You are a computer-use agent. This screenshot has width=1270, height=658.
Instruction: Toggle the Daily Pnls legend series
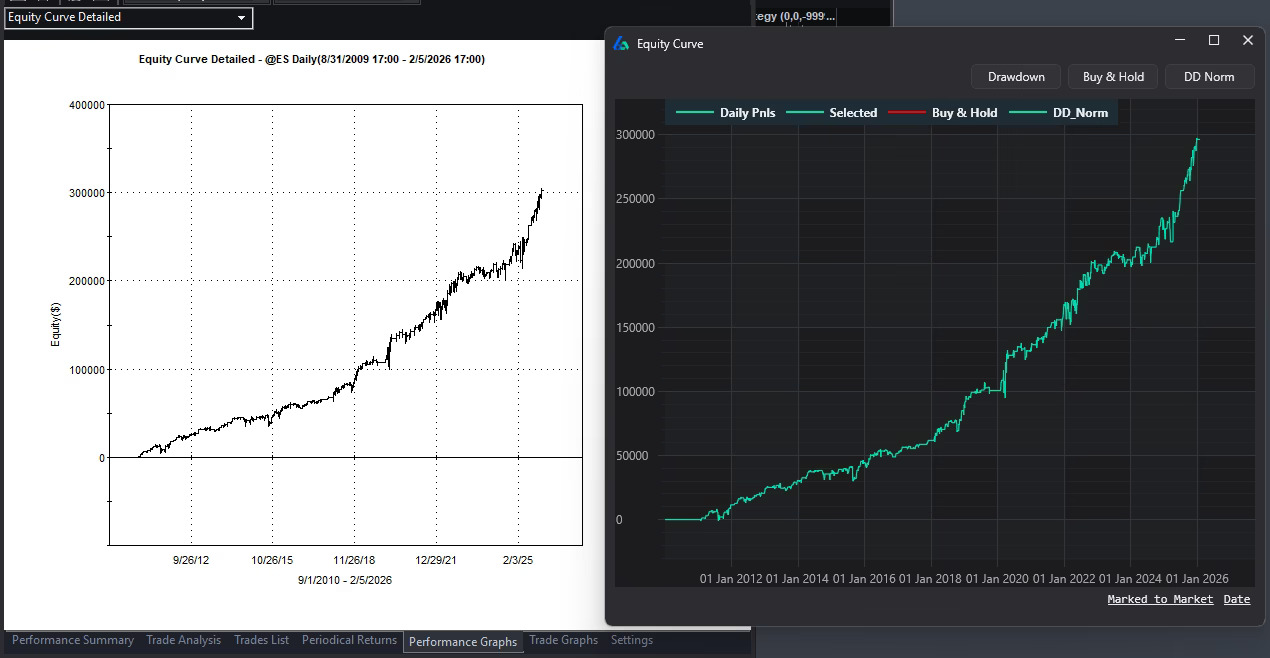tap(726, 113)
